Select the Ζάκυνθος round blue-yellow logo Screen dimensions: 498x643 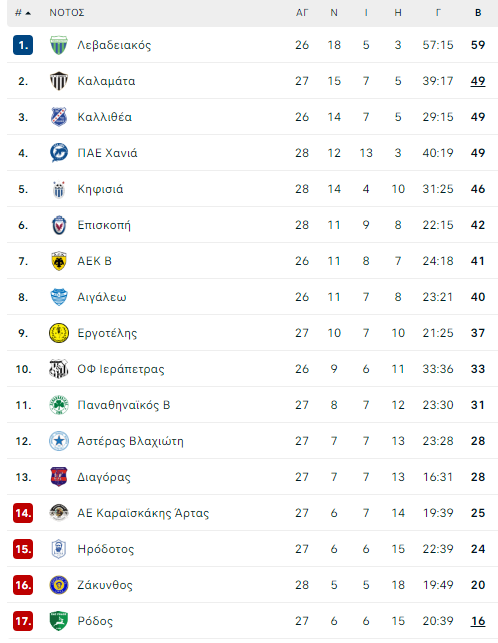[x=59, y=585]
